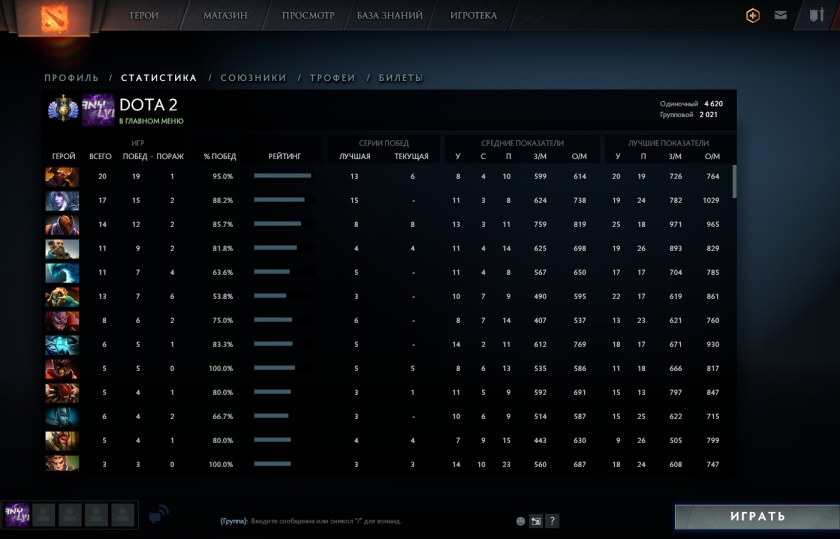840x539 pixels.
Task: Select hero portrait in the 63.6% win row
Action: click(62, 273)
